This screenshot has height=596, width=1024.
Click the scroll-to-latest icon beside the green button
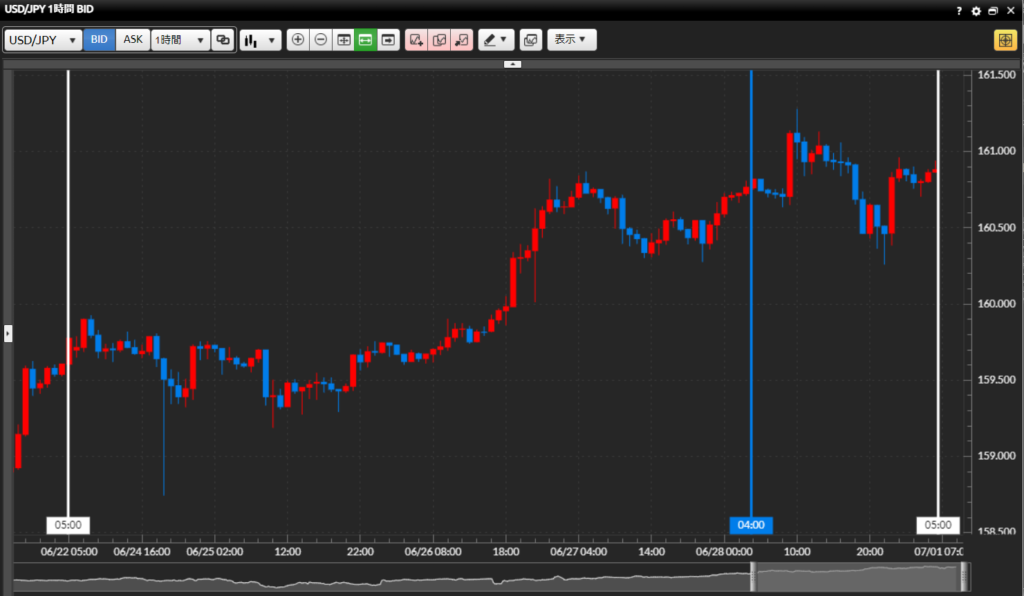pyautogui.click(x=388, y=40)
